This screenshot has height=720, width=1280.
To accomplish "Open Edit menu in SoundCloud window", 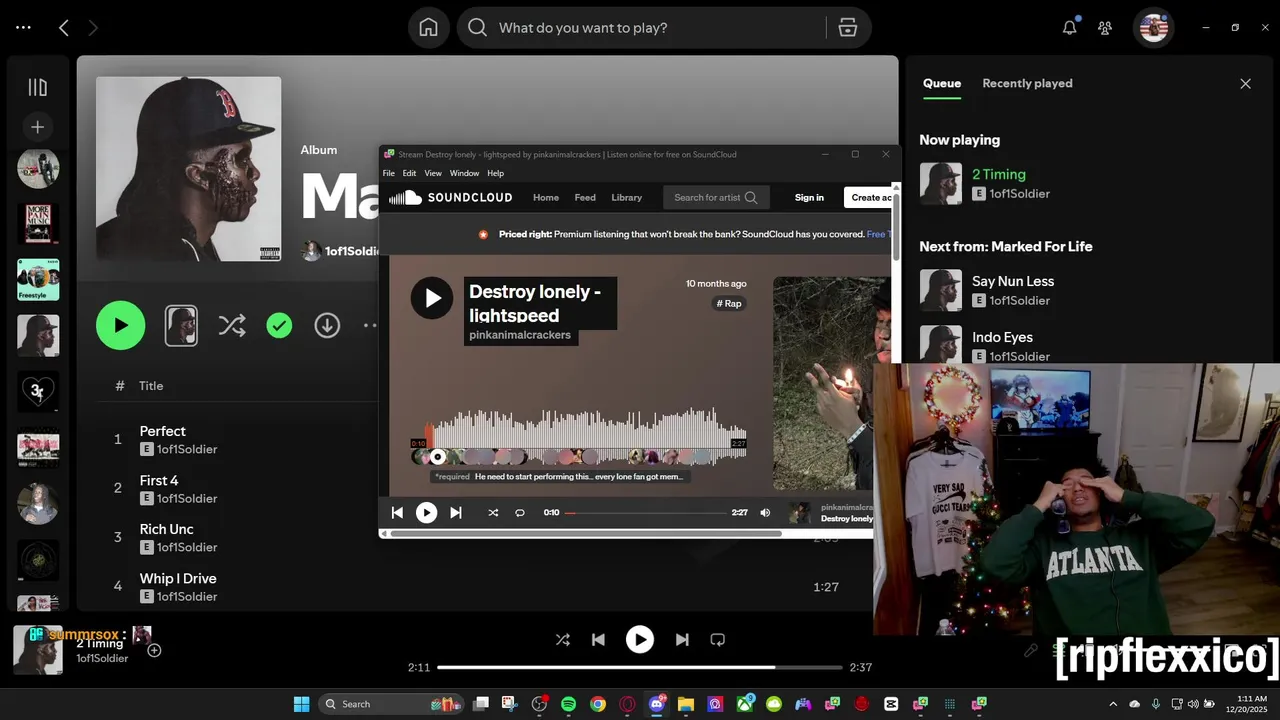I will click(410, 173).
